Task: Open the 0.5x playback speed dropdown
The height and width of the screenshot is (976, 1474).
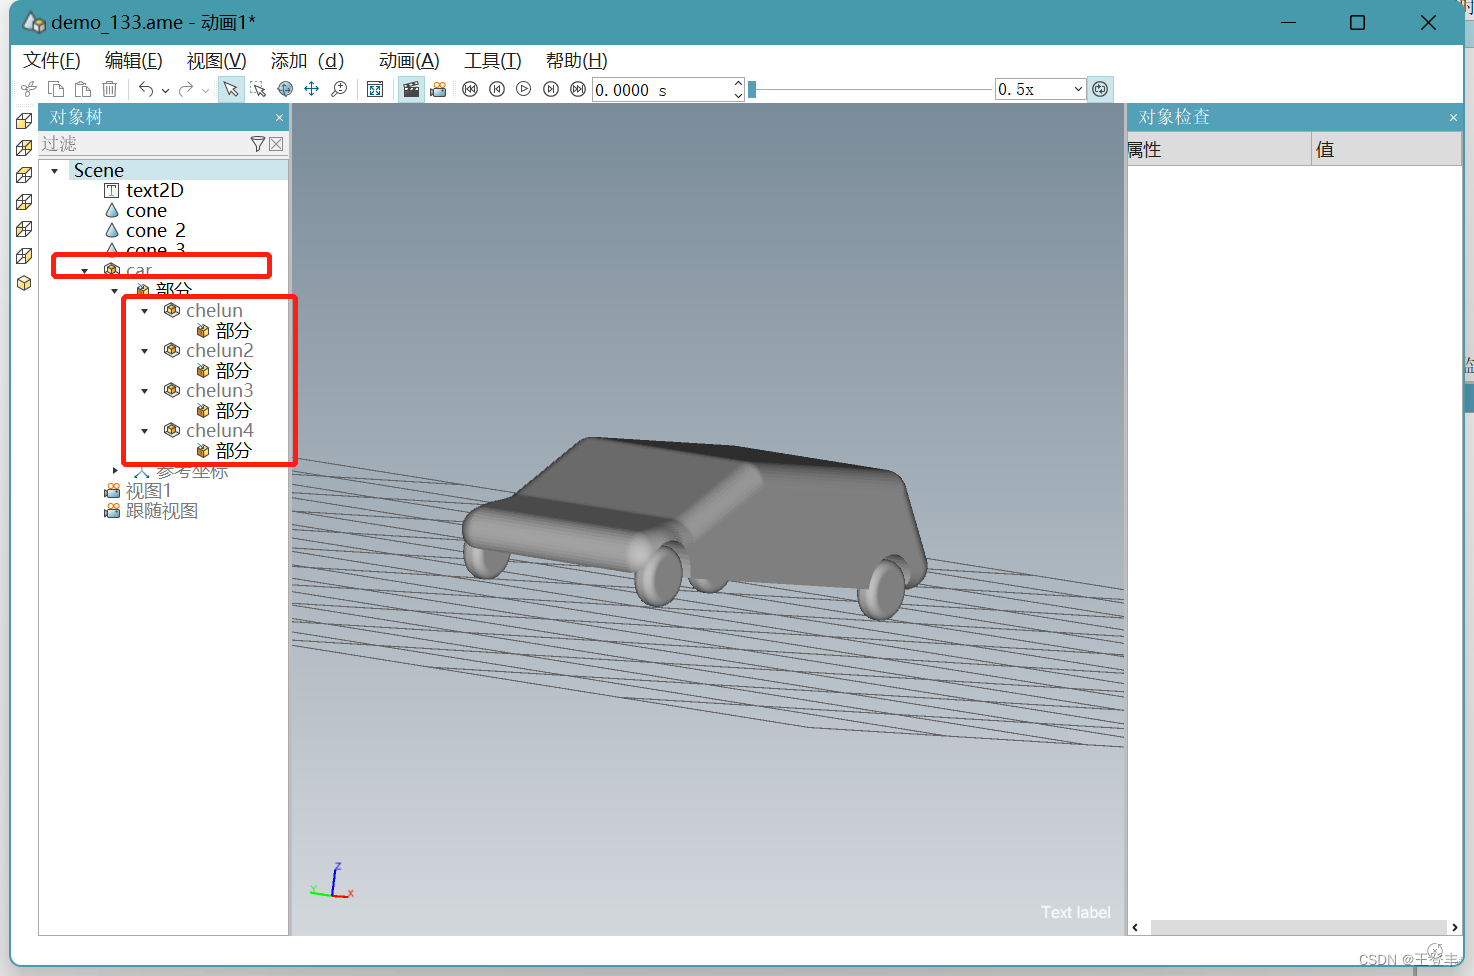Action: (x=1077, y=89)
